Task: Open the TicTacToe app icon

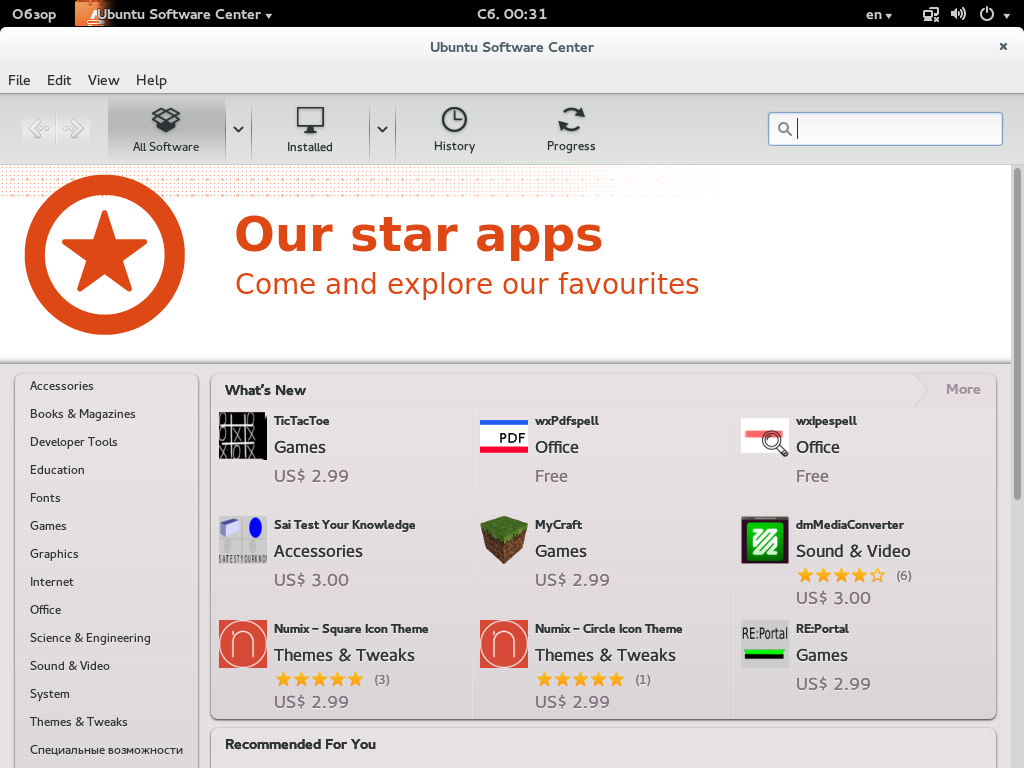Action: coord(242,436)
